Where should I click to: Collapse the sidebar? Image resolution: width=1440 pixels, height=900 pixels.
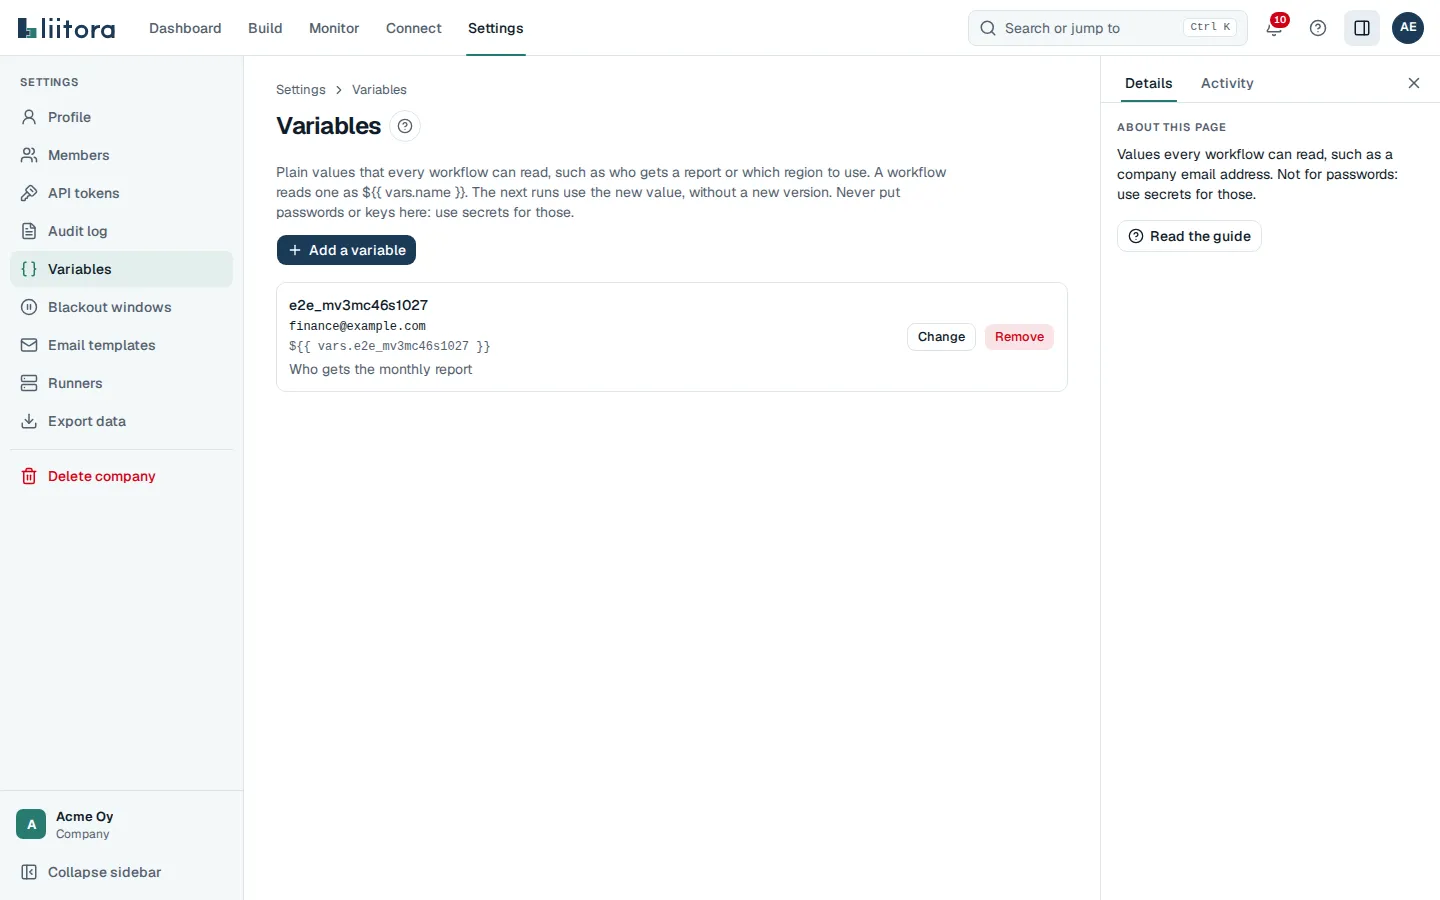[x=121, y=872]
